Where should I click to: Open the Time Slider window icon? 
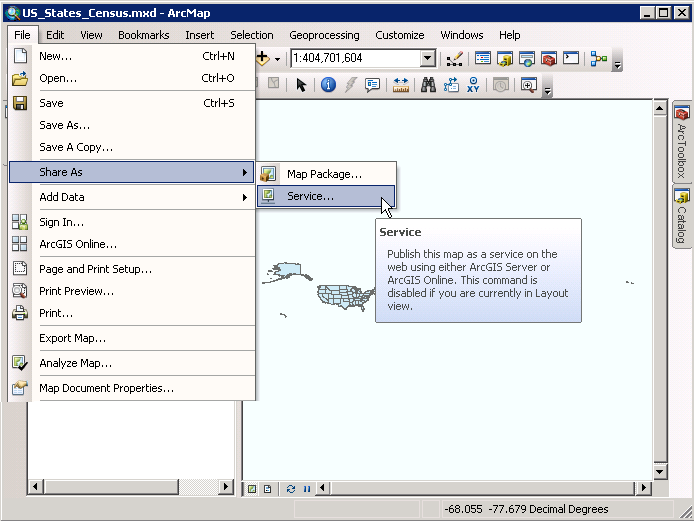(x=501, y=85)
